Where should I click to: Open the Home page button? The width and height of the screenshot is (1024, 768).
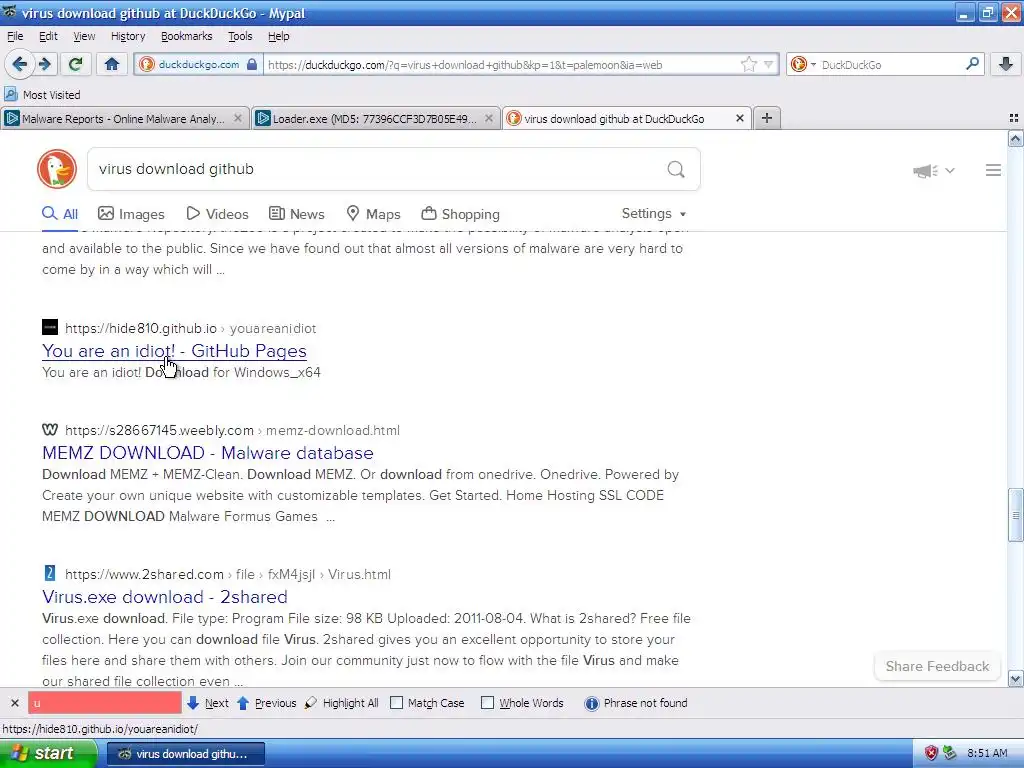112,64
